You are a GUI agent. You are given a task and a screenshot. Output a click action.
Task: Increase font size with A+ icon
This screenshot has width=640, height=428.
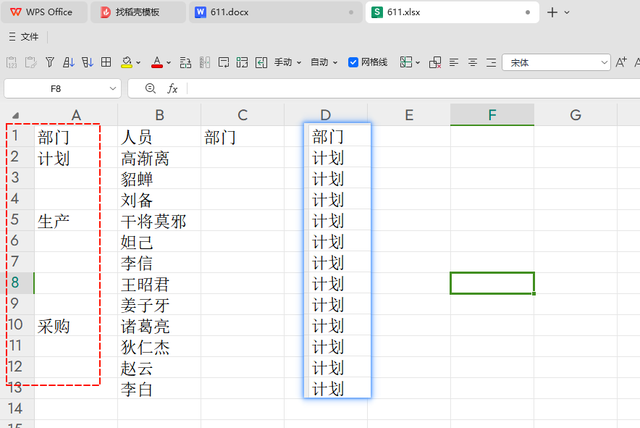[621, 62]
